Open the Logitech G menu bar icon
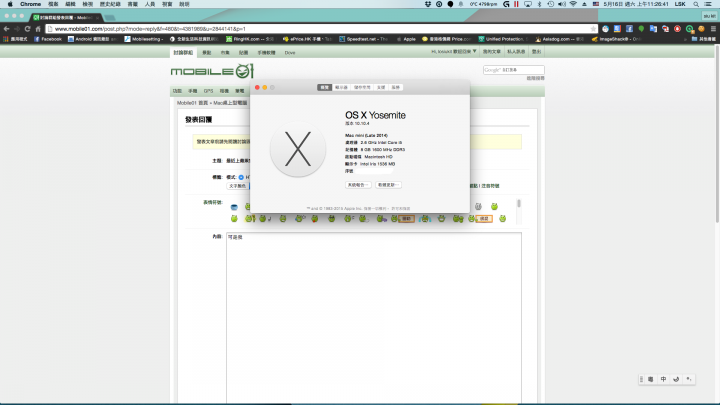This screenshot has height=405, width=720. [x=506, y=4]
